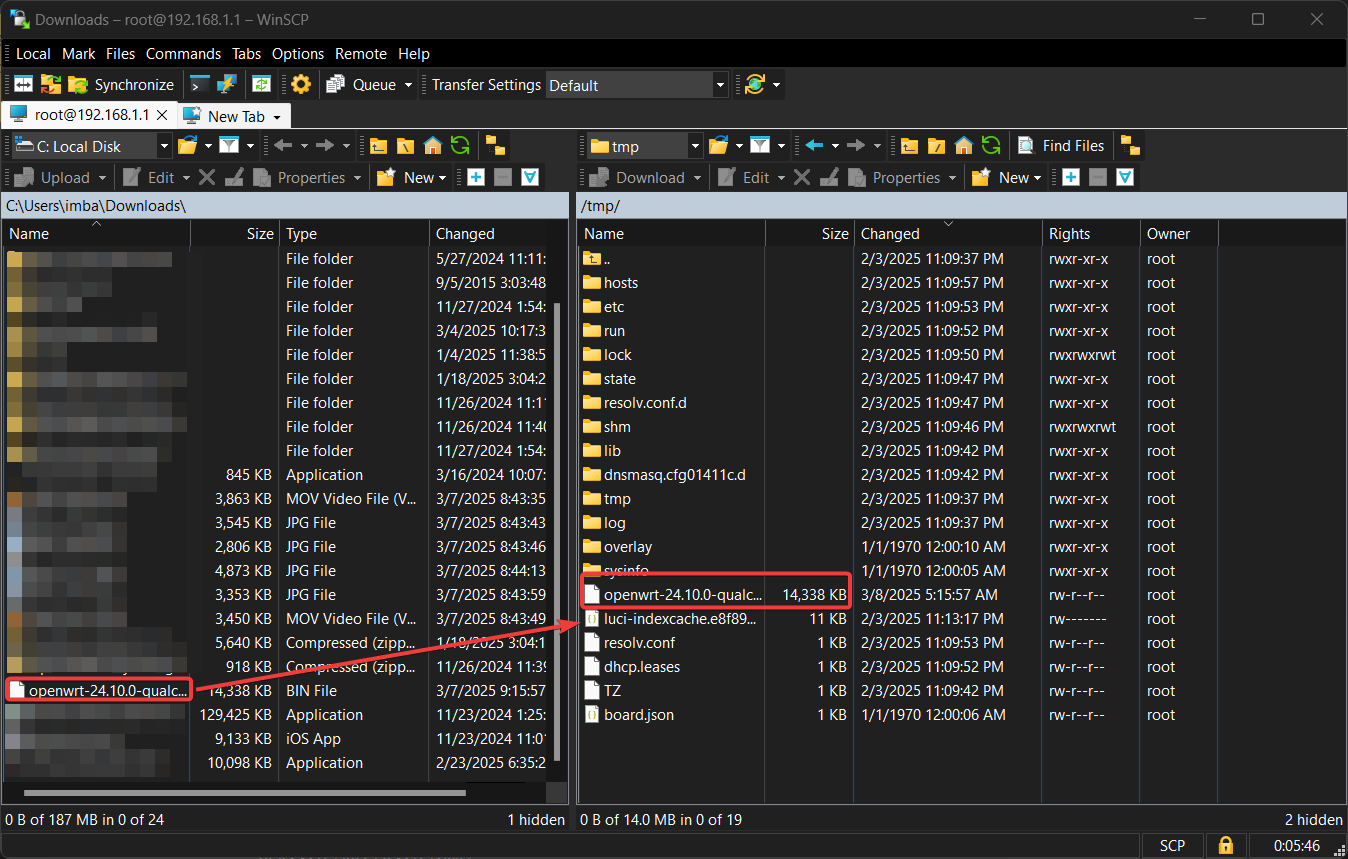The width and height of the screenshot is (1348, 859).
Task: Select the dhcp.leases file in remote panel
Action: tap(641, 667)
